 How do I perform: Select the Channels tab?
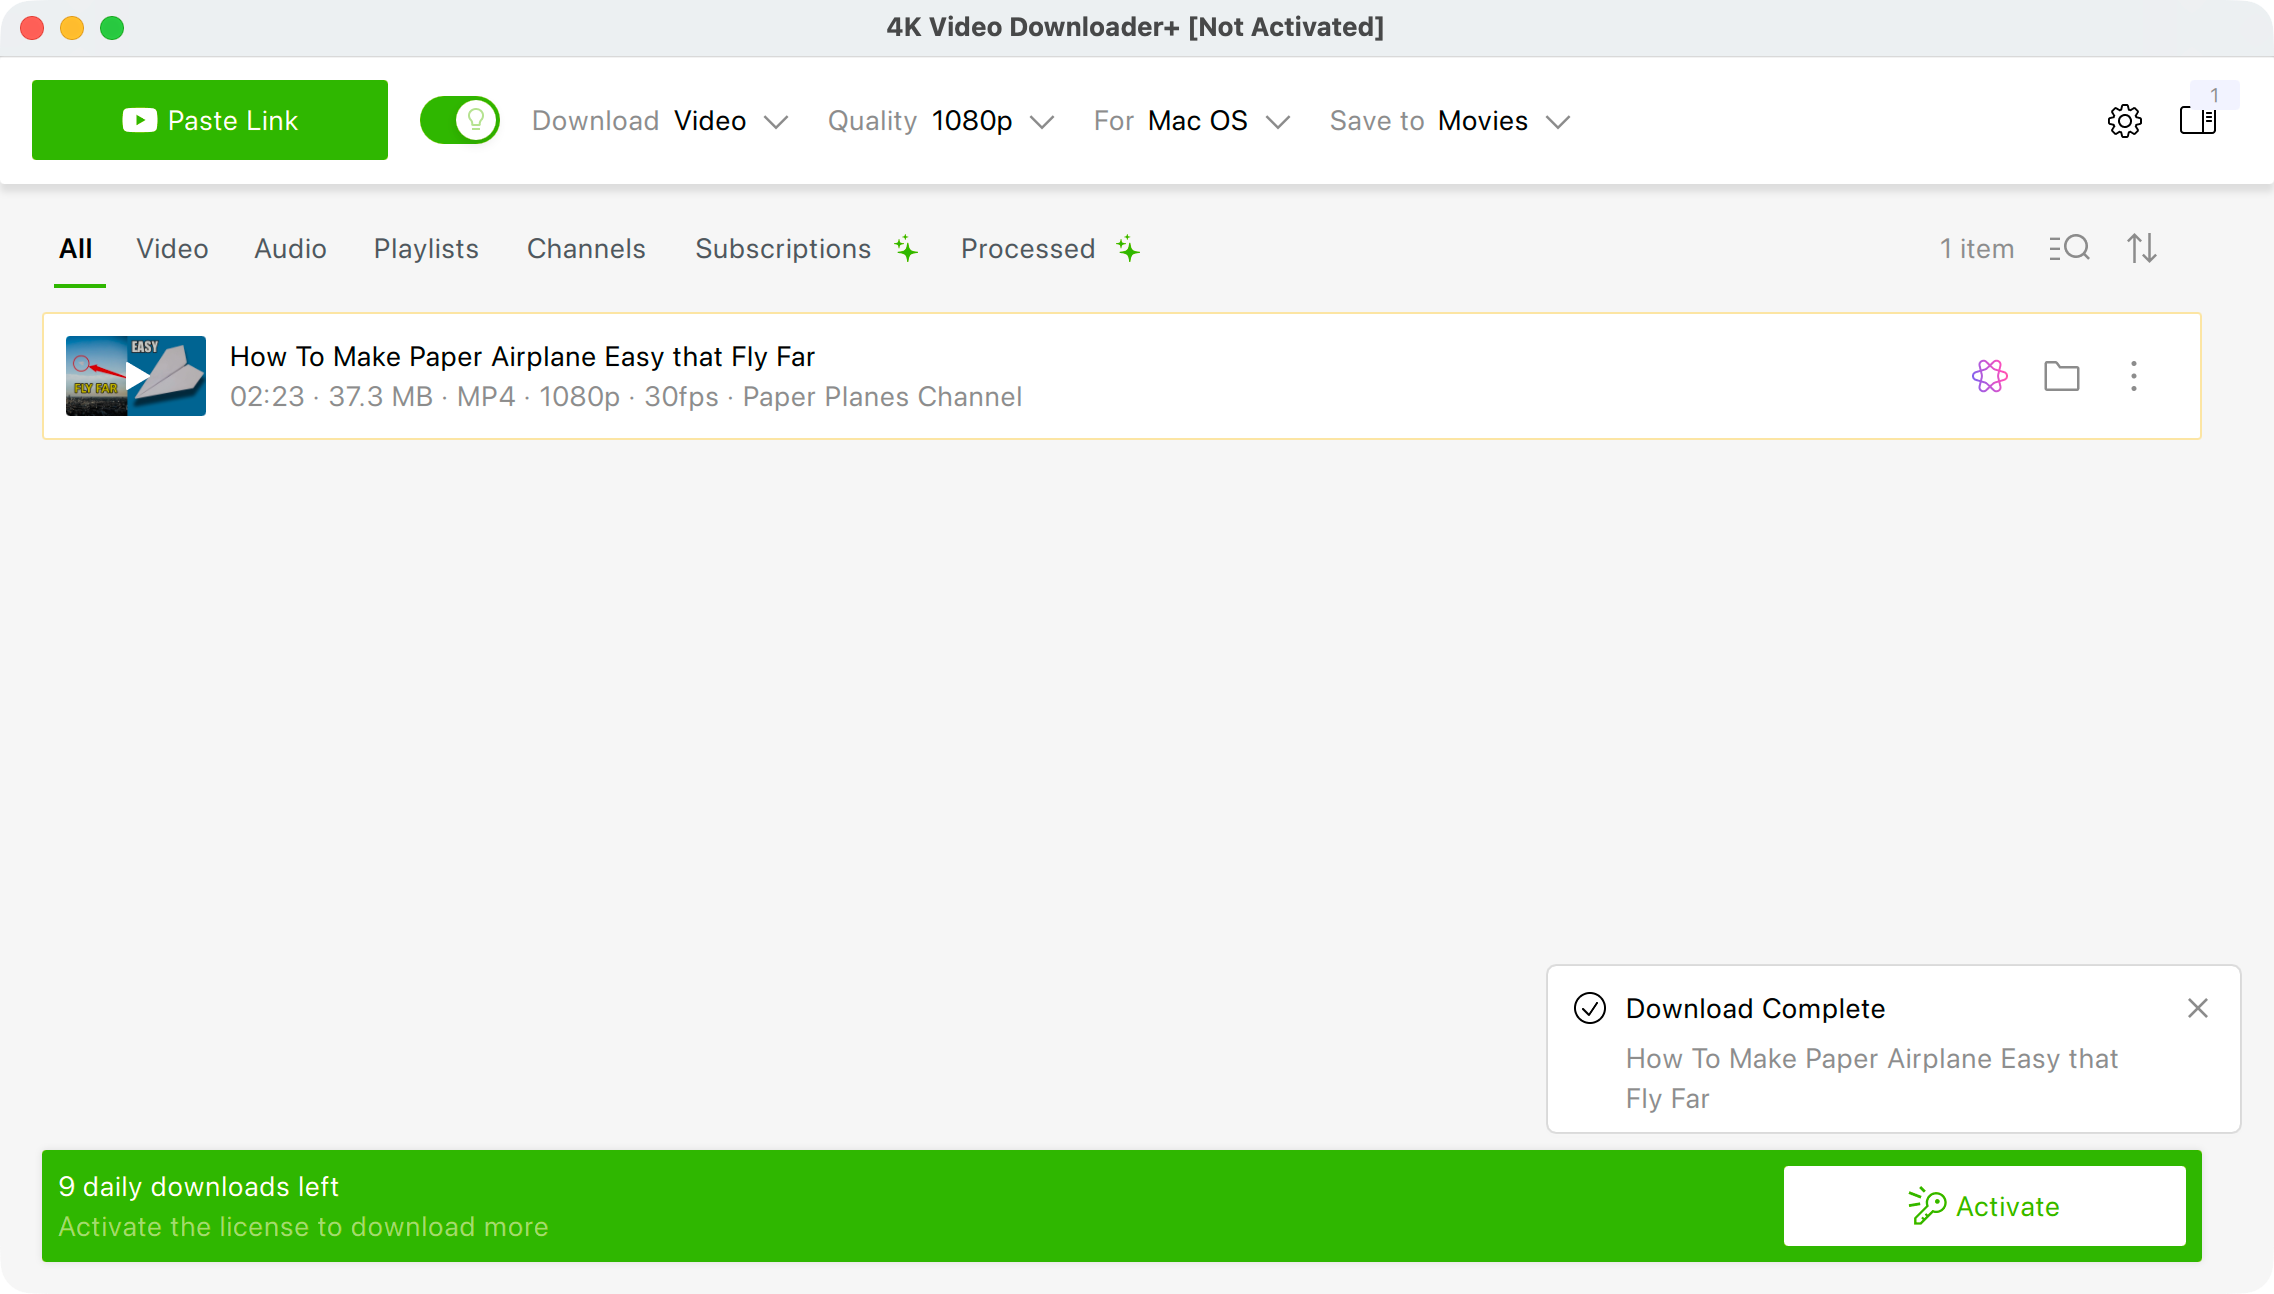586,248
